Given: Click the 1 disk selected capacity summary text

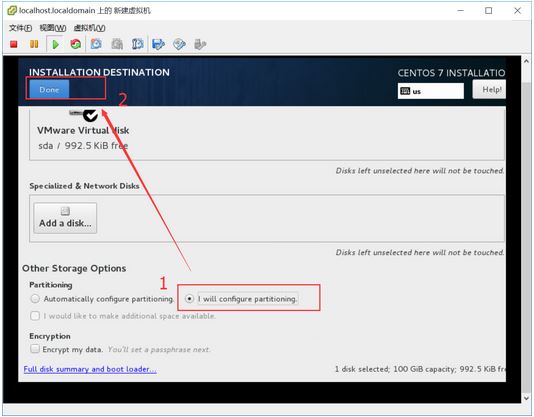Looking at the screenshot, I should [420, 369].
